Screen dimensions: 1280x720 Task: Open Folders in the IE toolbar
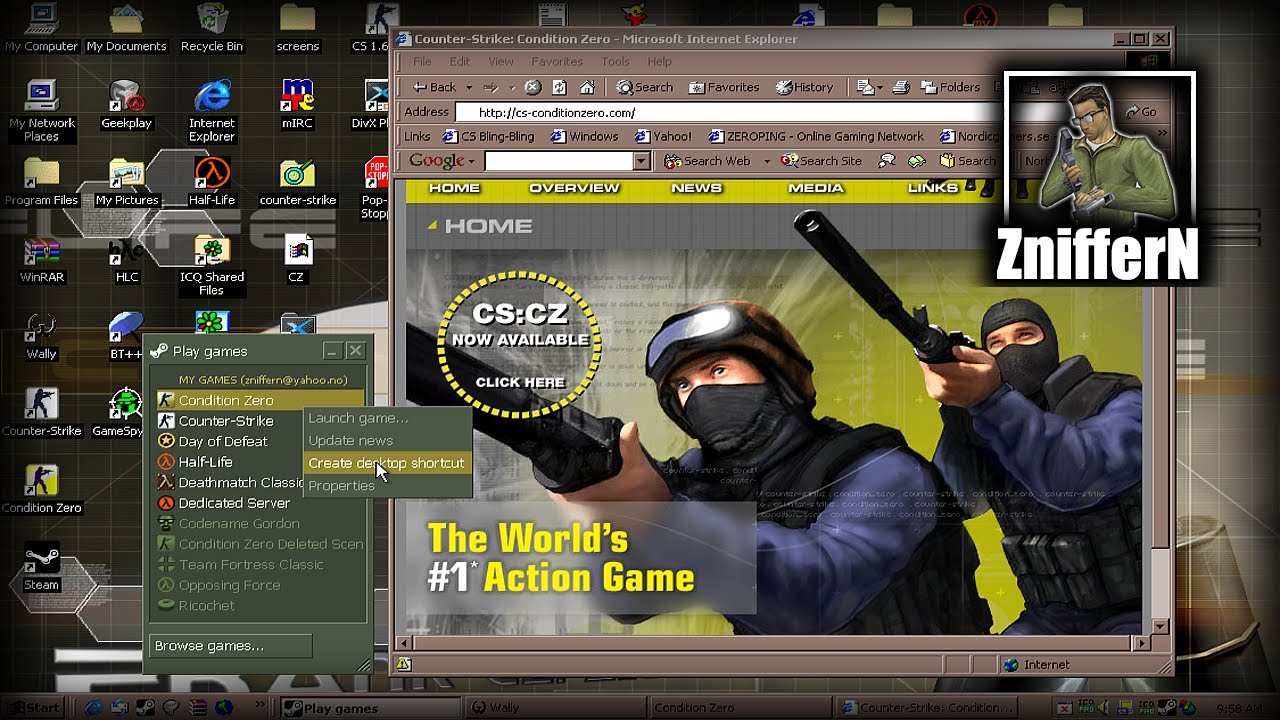(950, 87)
